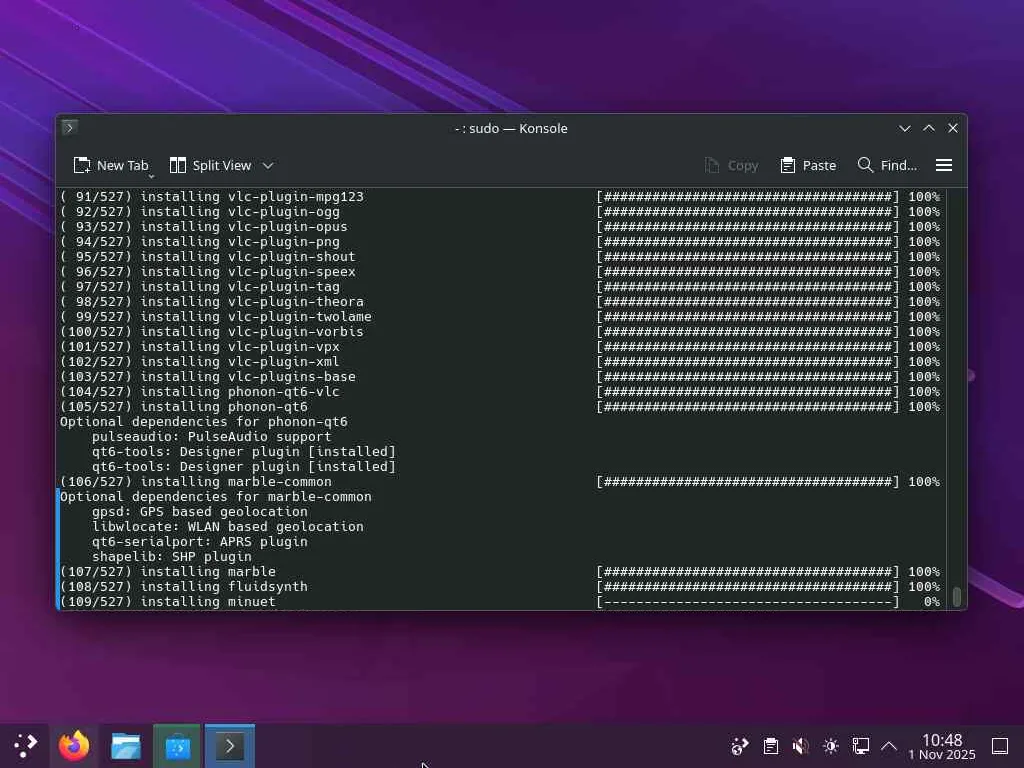
Task: Minimize the Konsole window
Action: [x=904, y=128]
